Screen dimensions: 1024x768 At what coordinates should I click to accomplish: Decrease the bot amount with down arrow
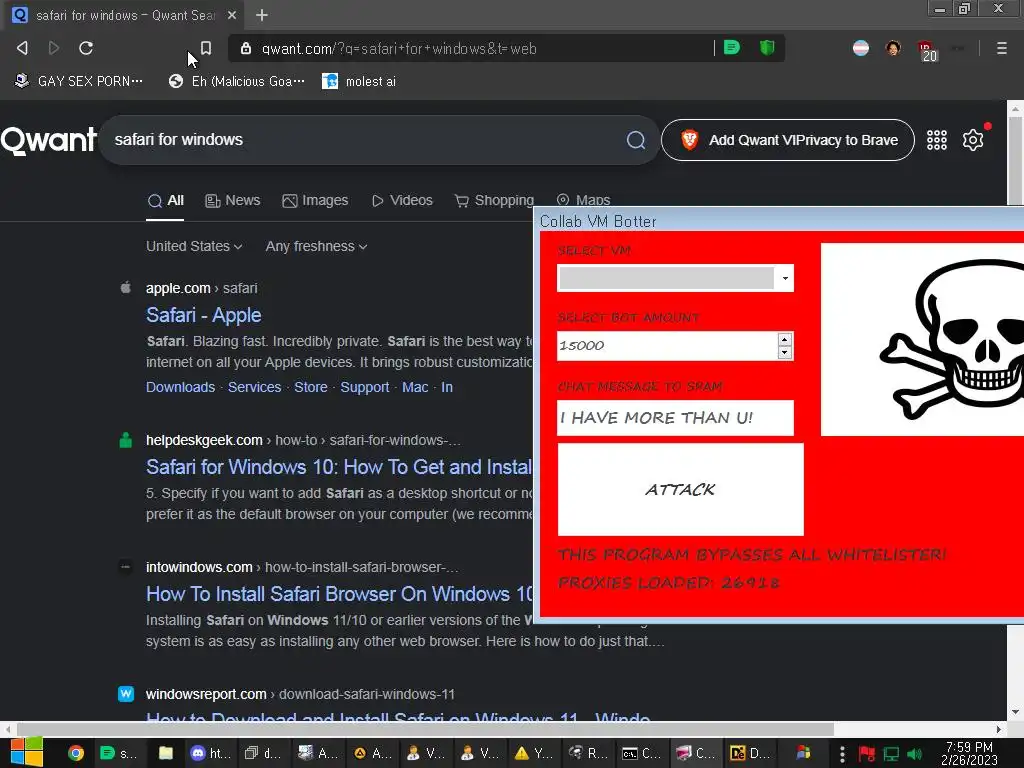(x=784, y=353)
